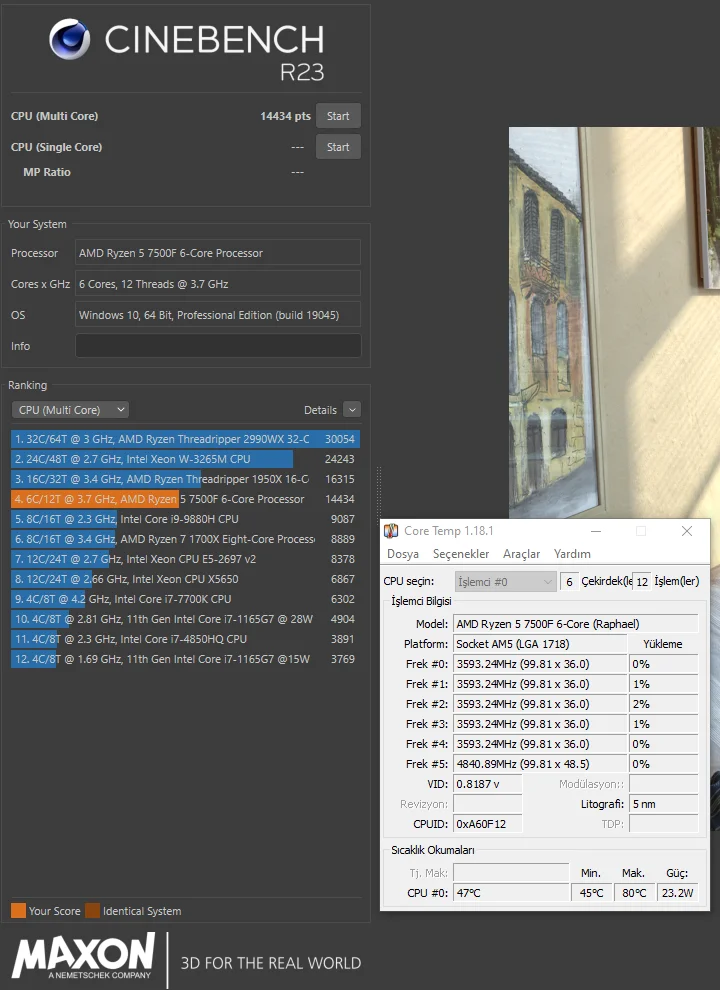This screenshot has height=990, width=720.
Task: Click the Min. 45°C temperature value
Action: click(x=591, y=893)
